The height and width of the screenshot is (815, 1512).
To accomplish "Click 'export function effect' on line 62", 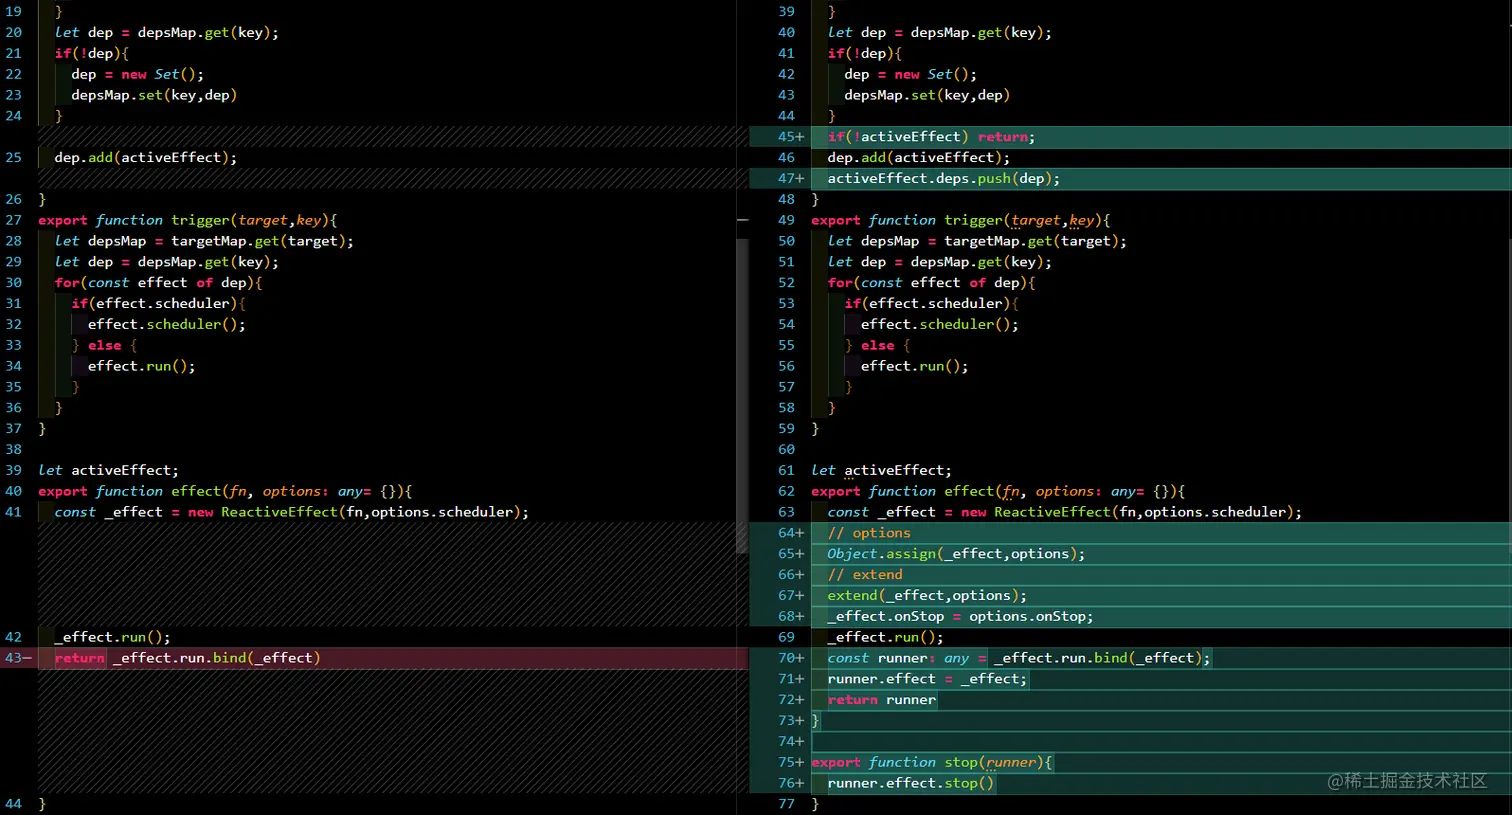I will pos(903,491).
